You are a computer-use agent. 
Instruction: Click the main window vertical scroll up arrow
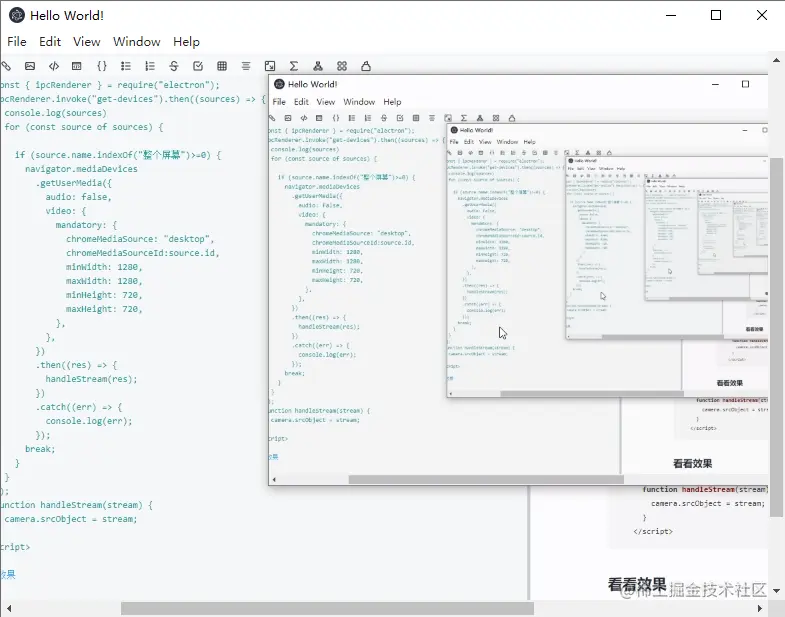pos(776,60)
